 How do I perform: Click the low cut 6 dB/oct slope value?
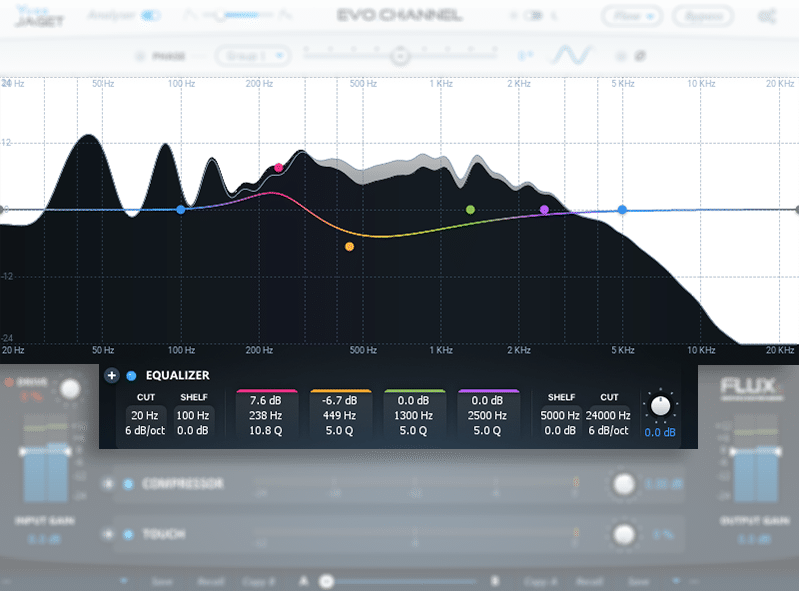click(145, 431)
